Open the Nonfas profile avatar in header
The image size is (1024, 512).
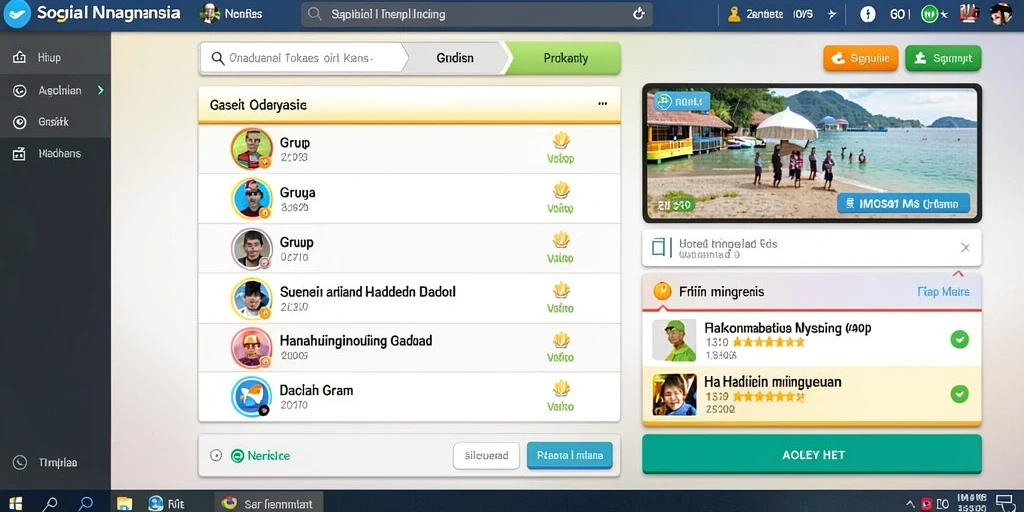pos(210,14)
